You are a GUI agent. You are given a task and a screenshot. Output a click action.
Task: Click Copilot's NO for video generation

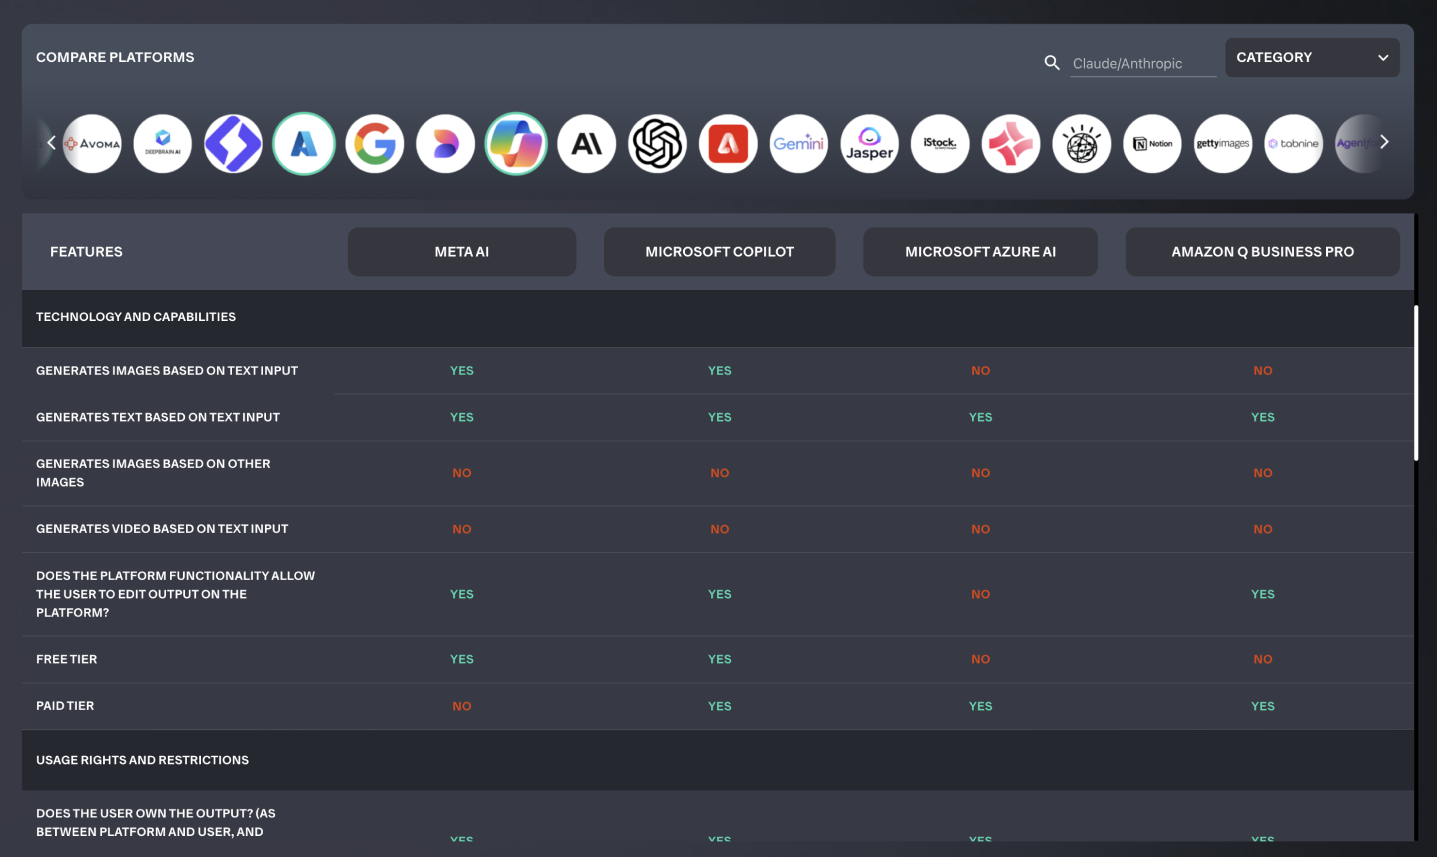(720, 529)
